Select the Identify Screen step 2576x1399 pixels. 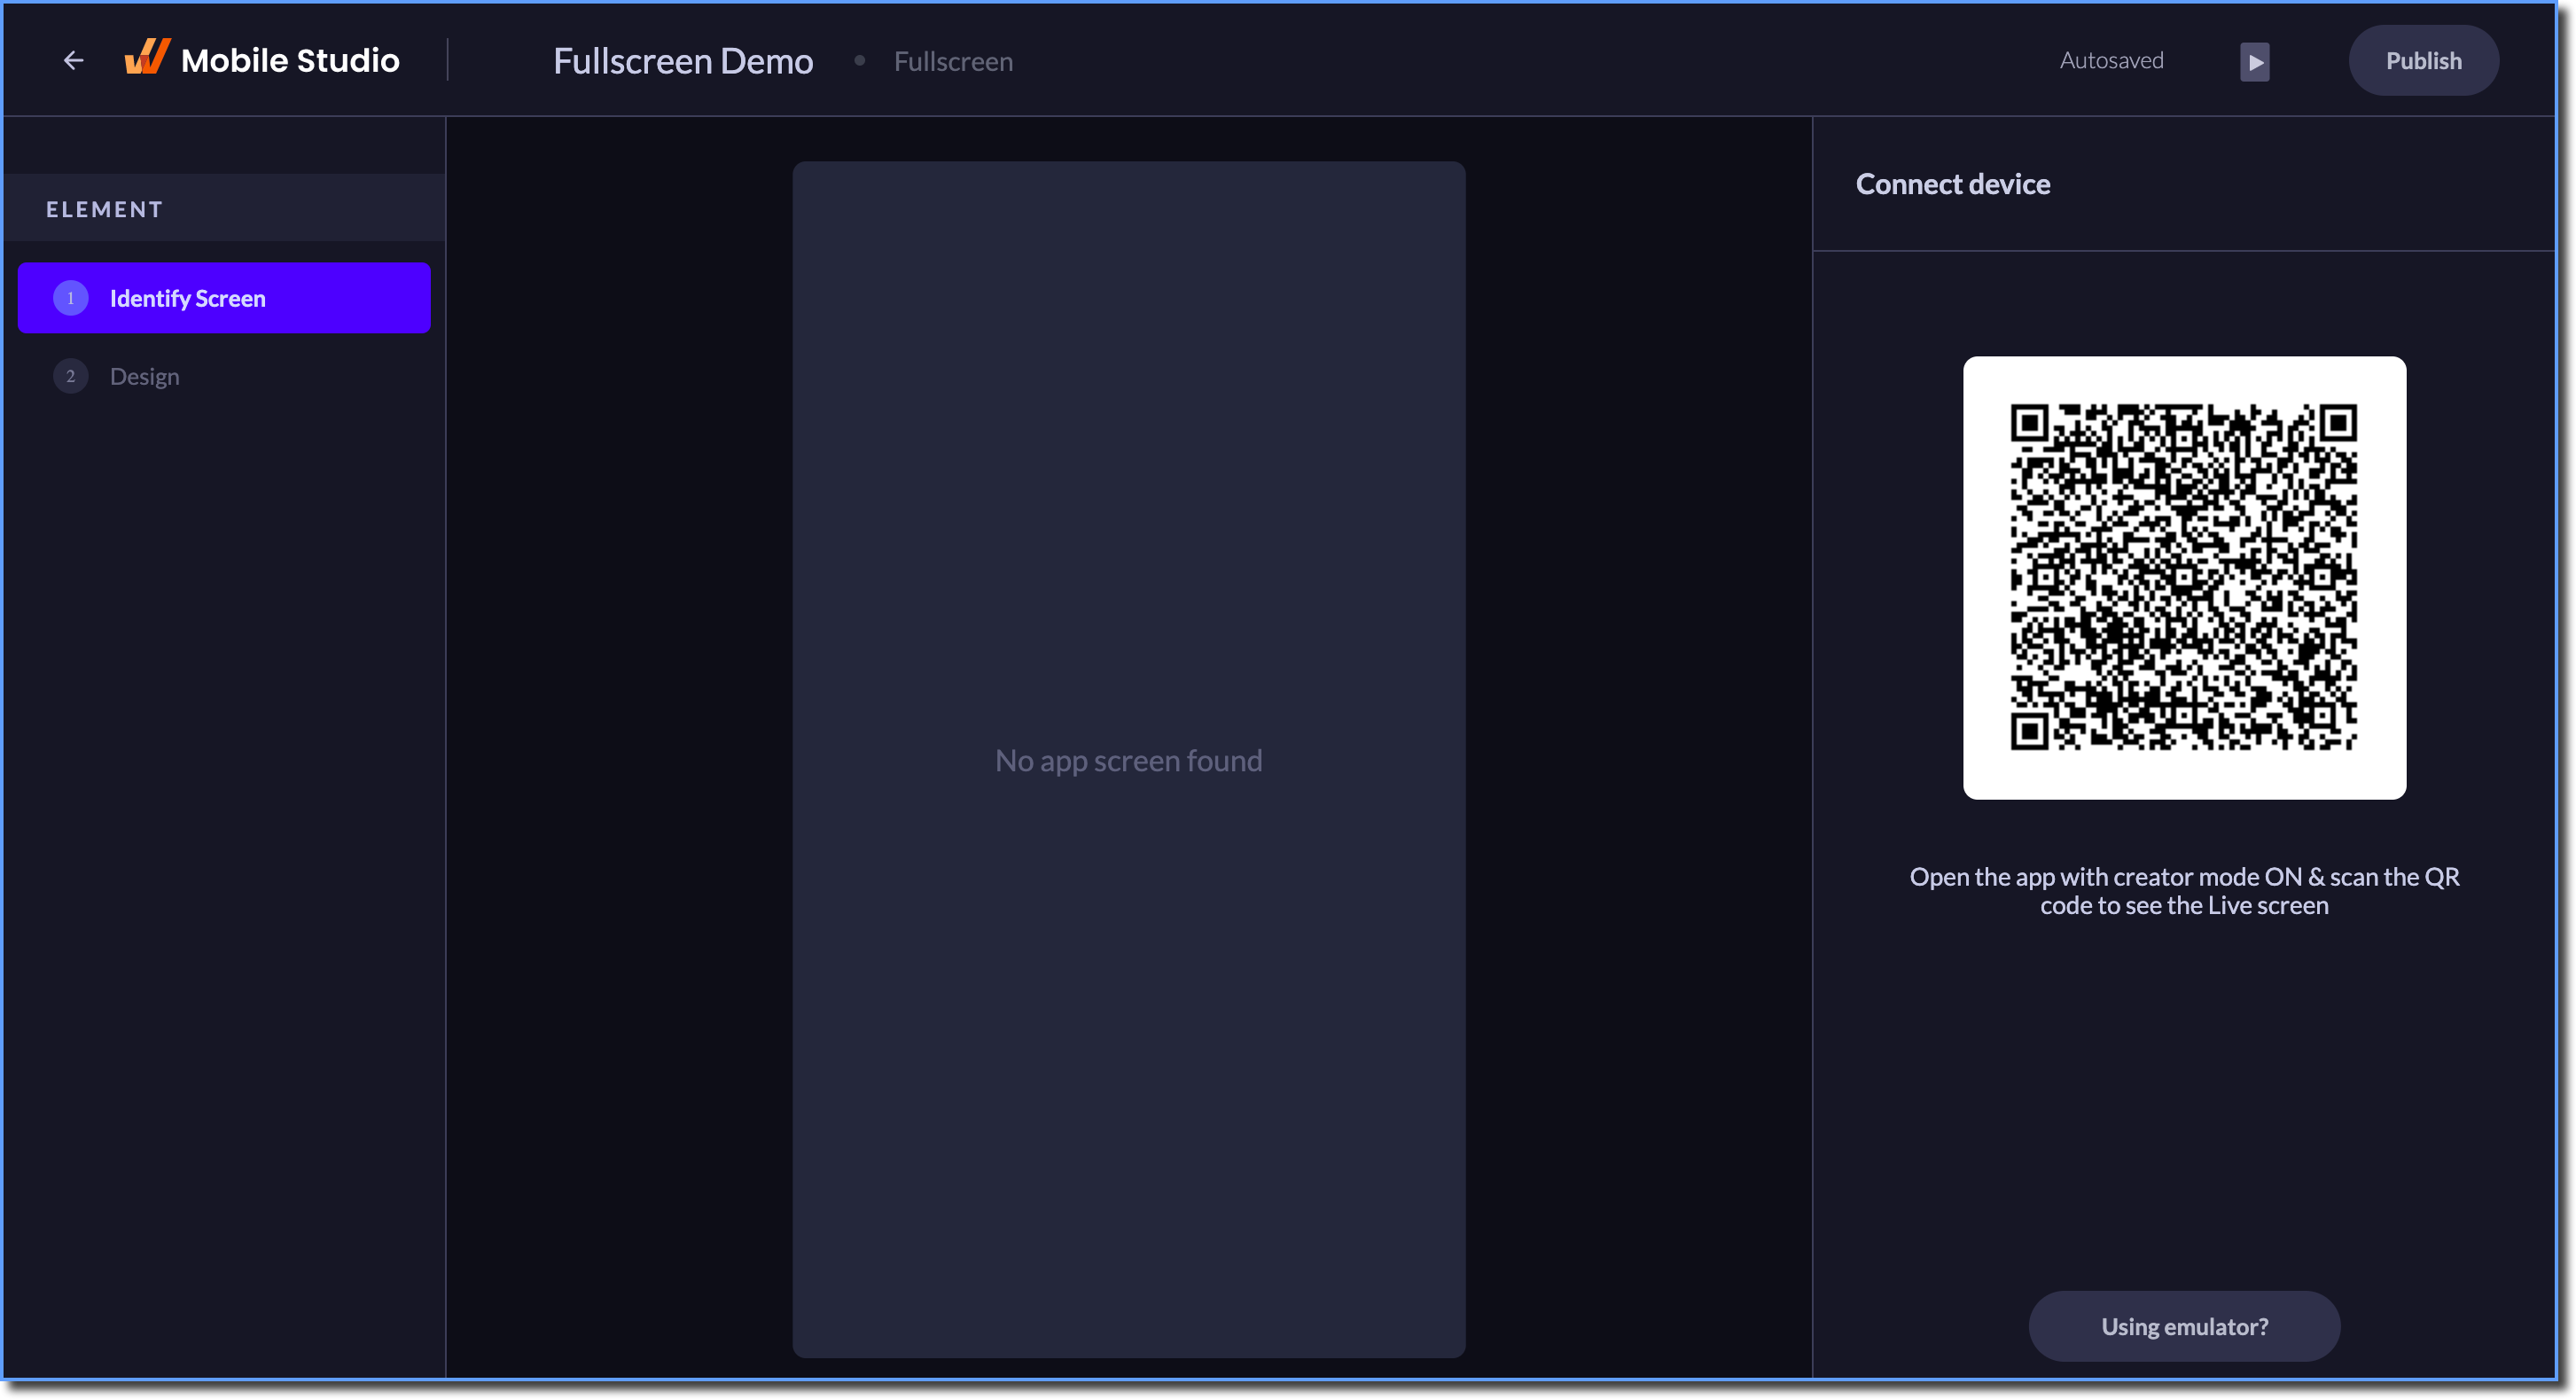coord(224,298)
